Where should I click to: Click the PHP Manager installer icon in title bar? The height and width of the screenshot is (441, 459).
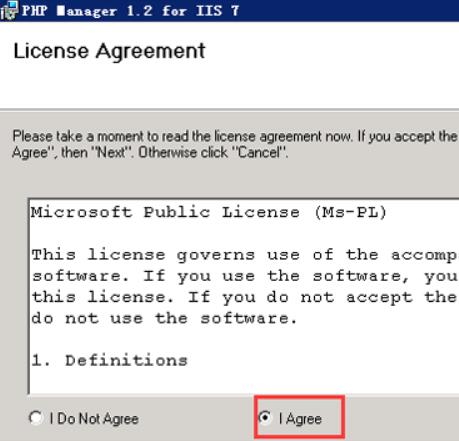(x=9, y=10)
